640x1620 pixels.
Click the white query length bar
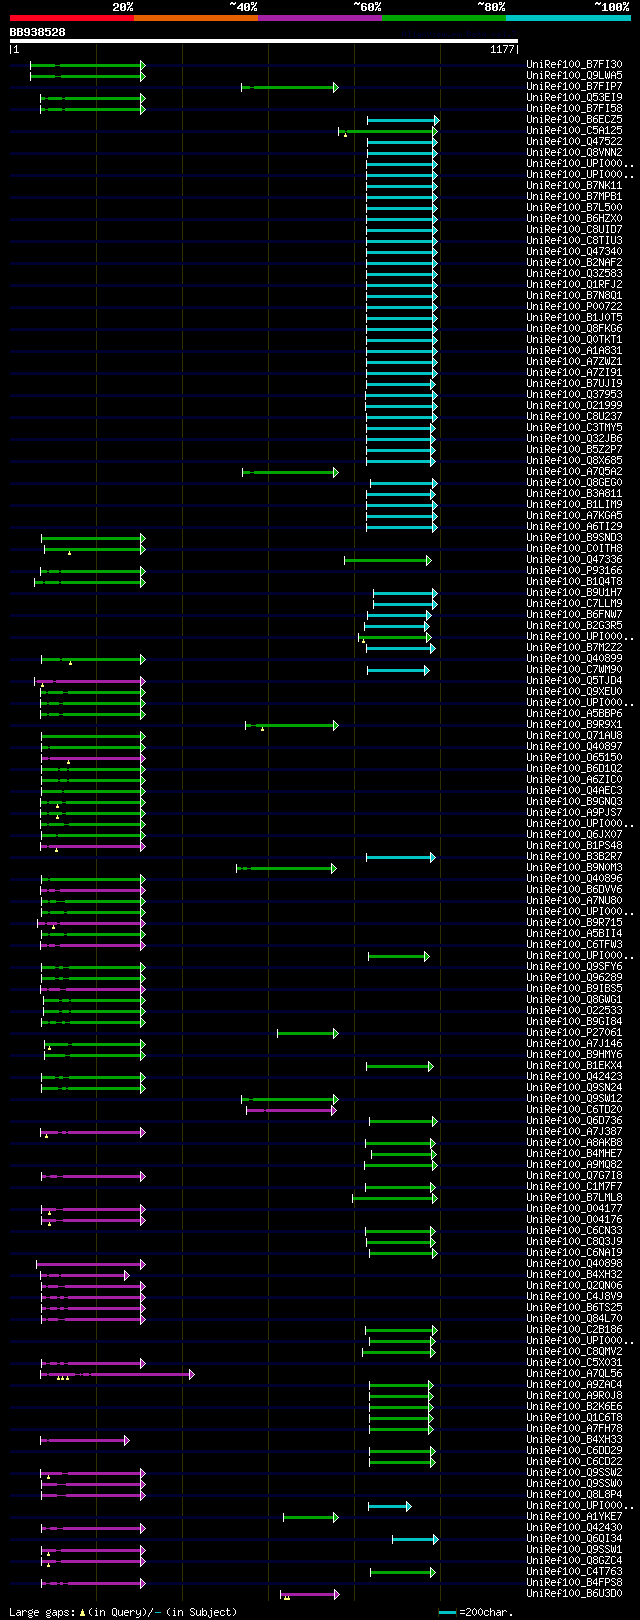point(264,41)
